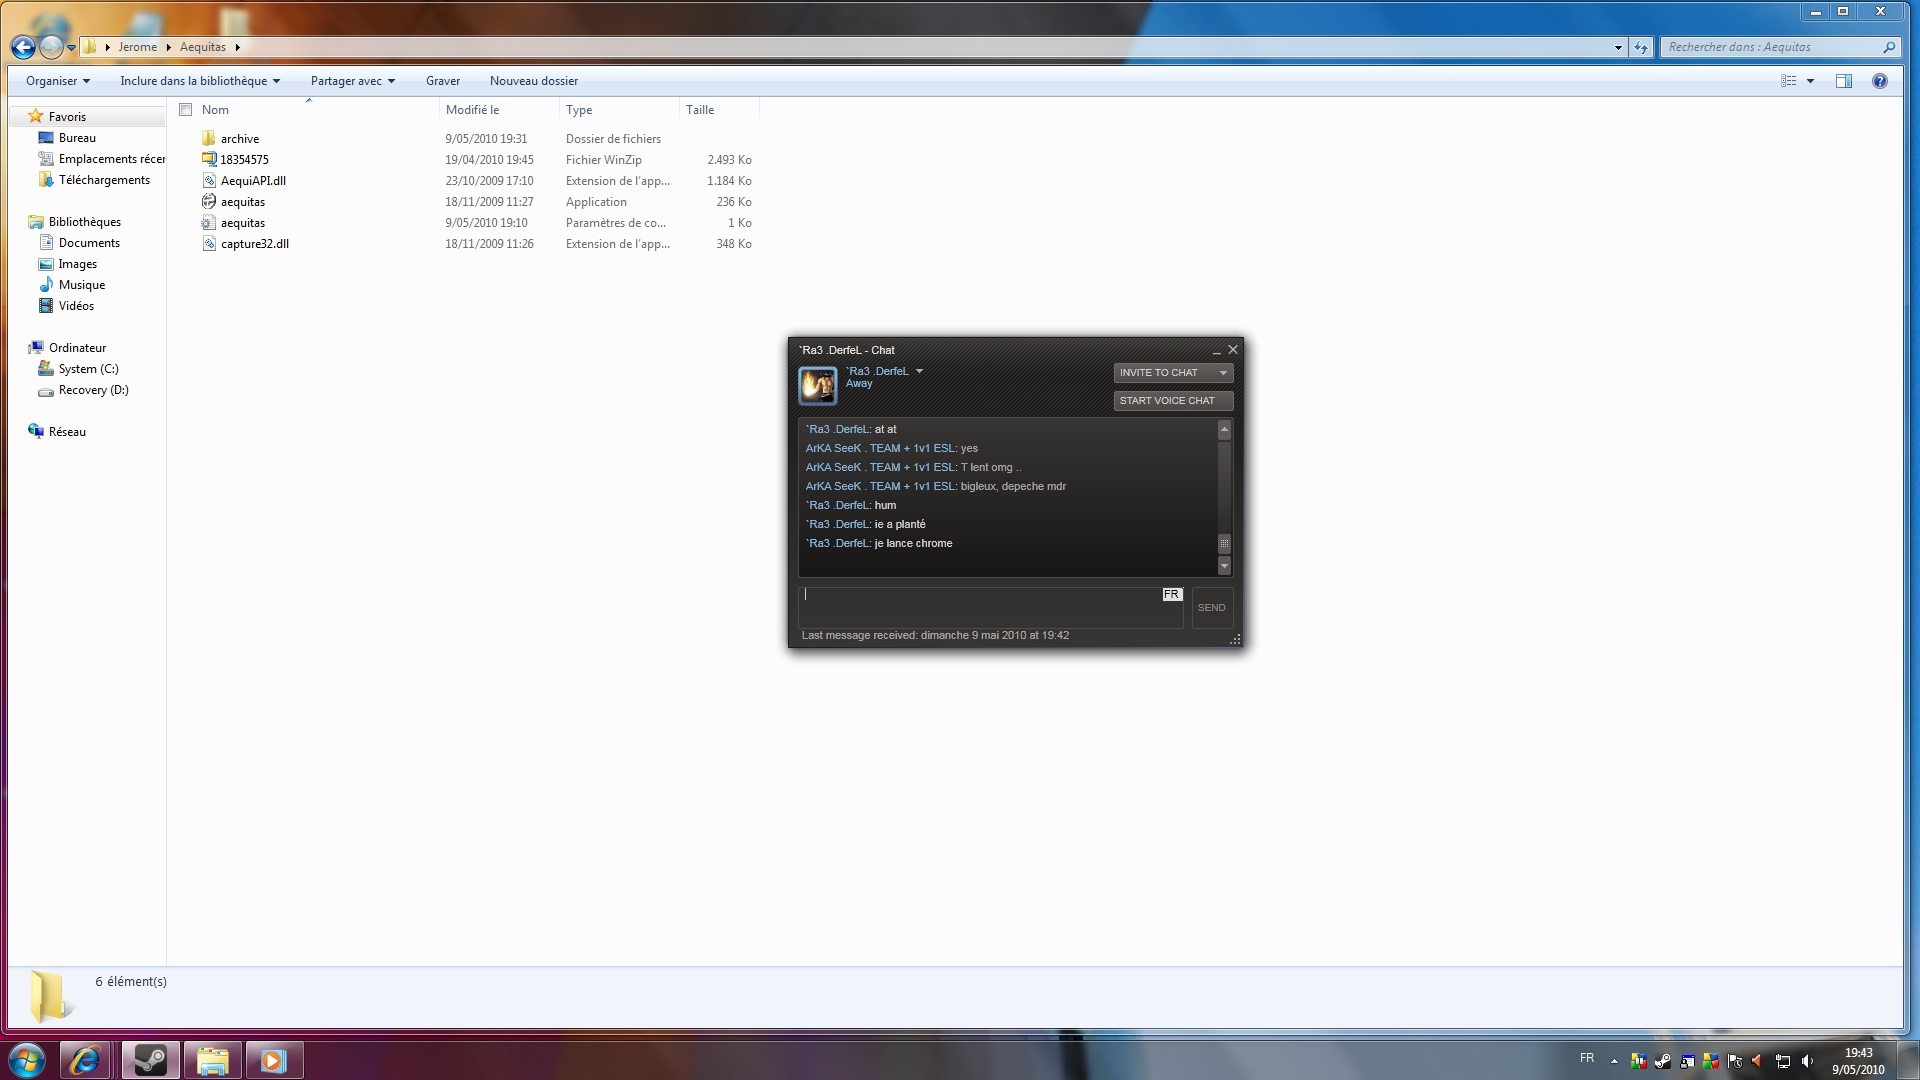The image size is (1920, 1080).
Task: Open the Partager avec menu
Action: click(x=353, y=81)
